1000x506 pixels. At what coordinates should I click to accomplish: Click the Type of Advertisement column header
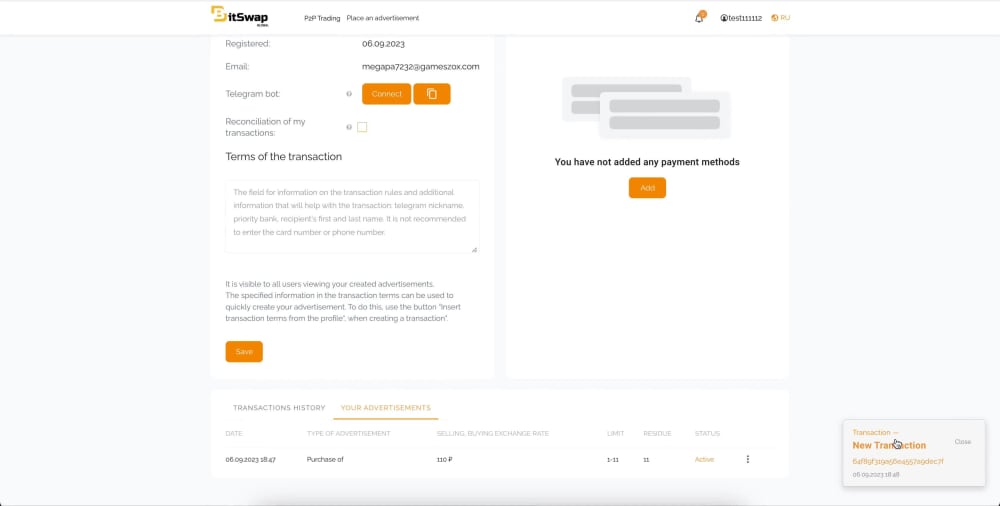coord(349,433)
